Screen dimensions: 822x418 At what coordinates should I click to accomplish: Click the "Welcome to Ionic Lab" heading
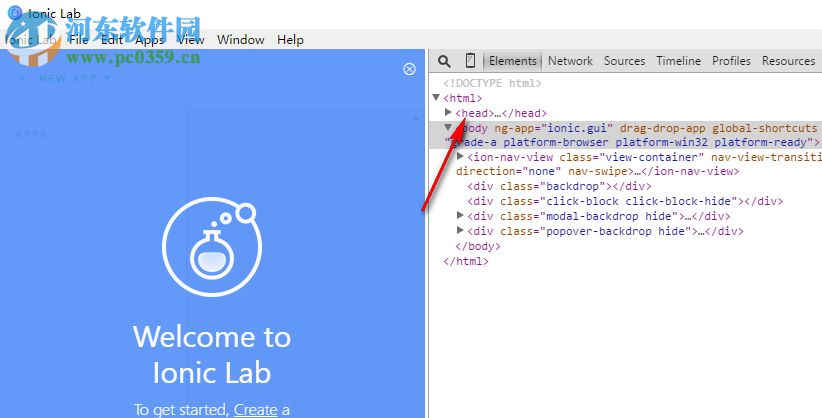pyautogui.click(x=212, y=355)
